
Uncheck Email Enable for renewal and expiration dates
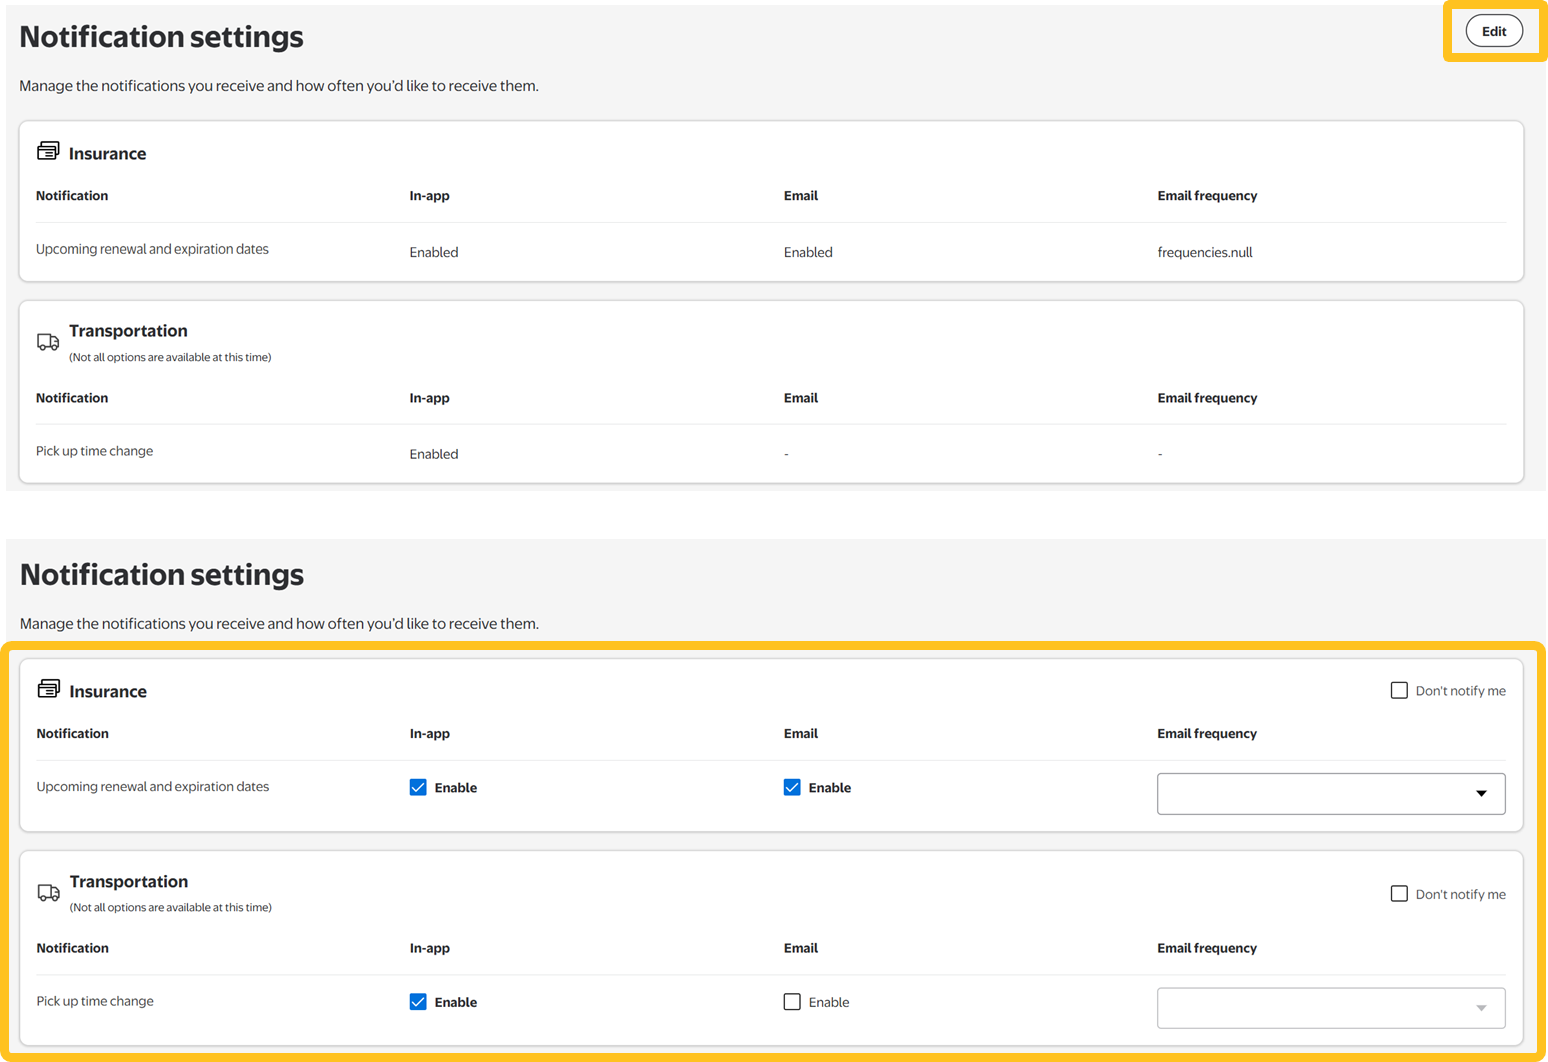tap(792, 787)
